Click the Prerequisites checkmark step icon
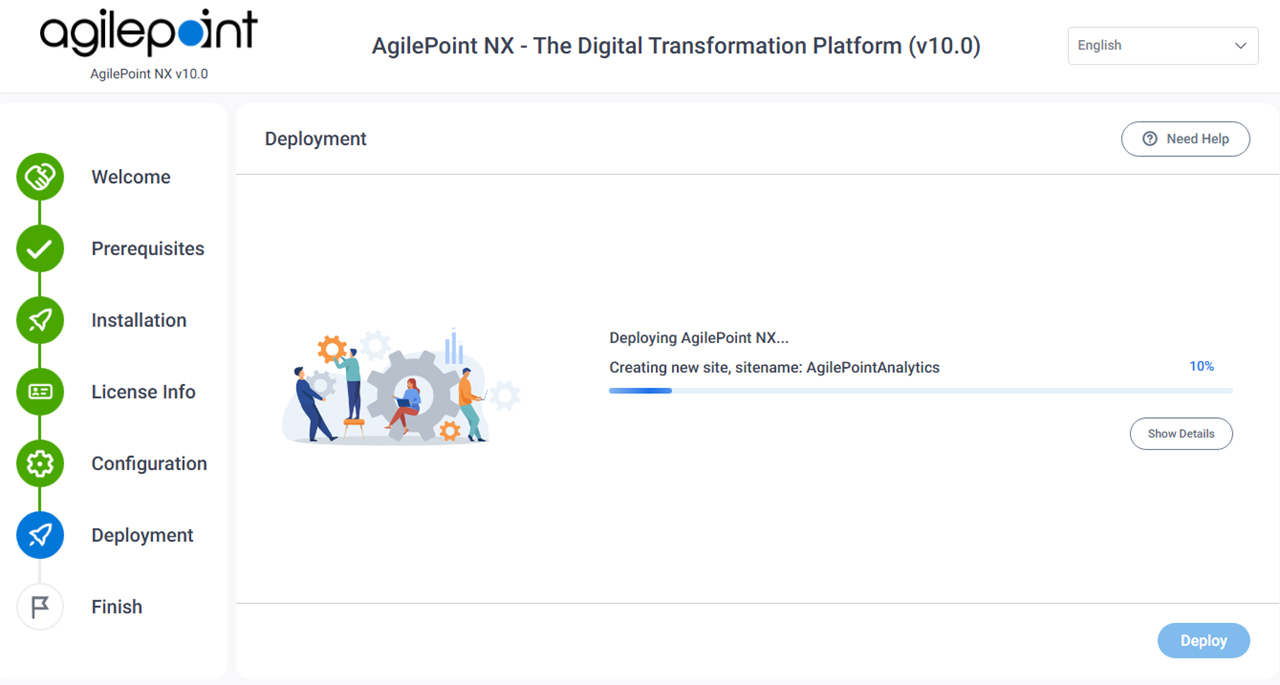This screenshot has width=1280, height=685. point(40,249)
